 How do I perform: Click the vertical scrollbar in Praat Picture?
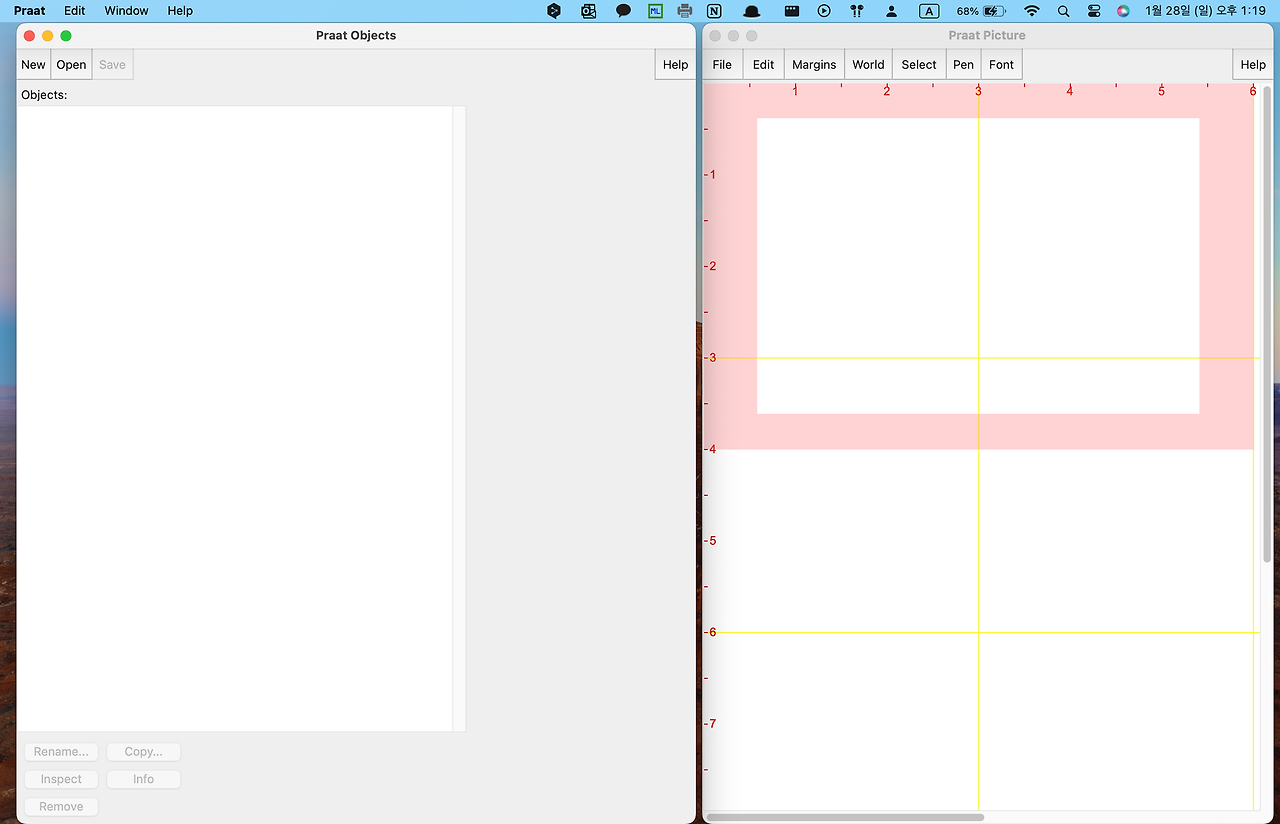click(1268, 325)
